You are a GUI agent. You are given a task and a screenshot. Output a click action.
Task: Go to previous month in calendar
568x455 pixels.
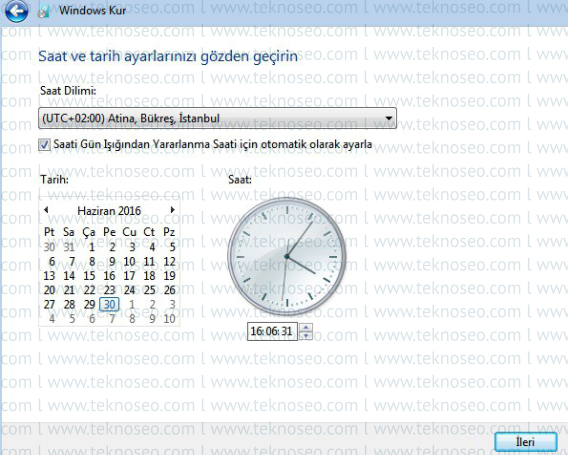click(x=46, y=210)
